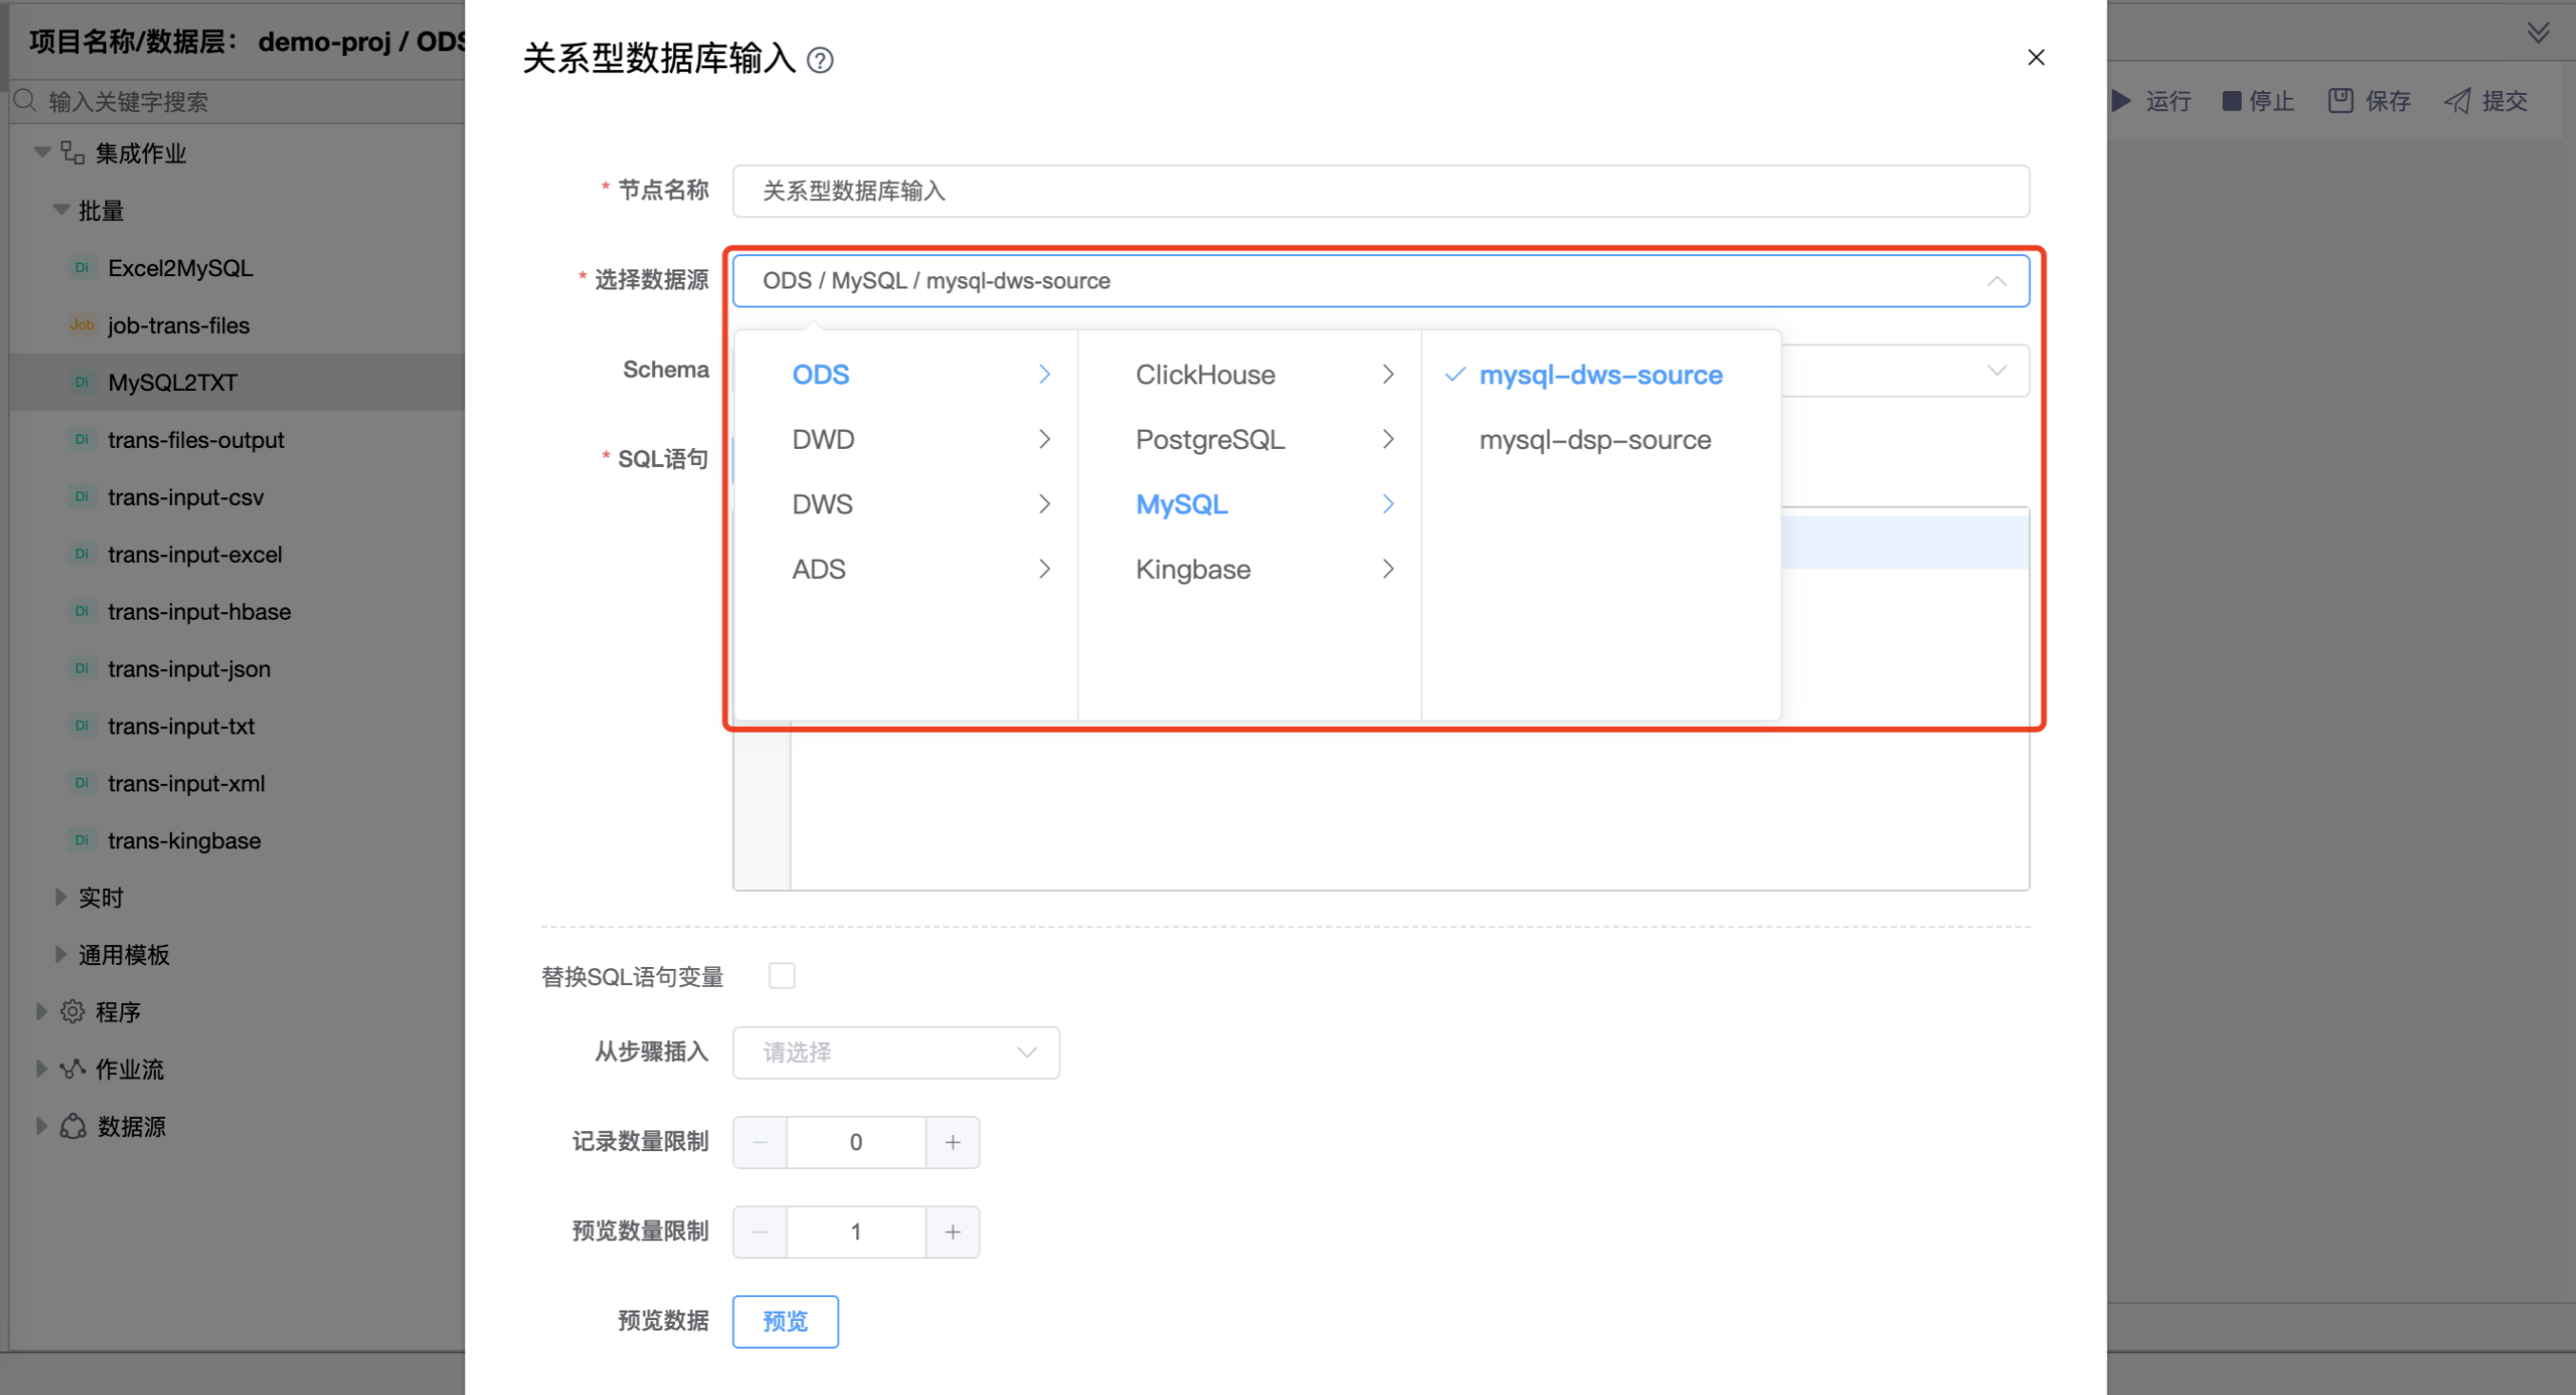Screen dimensions: 2576x1395
Task: Click the Stop square icon
Action: click(2231, 101)
